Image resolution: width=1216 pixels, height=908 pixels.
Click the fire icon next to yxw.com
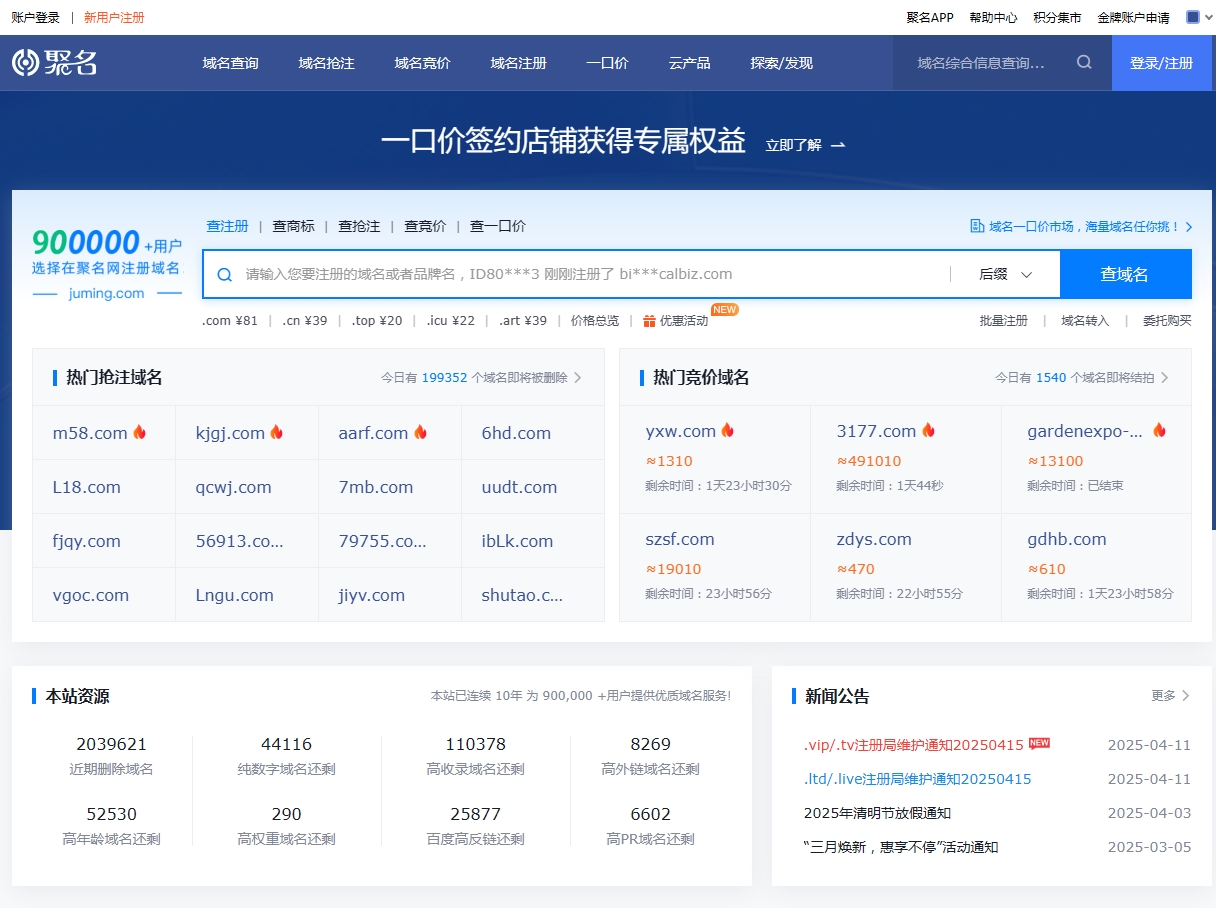727,430
